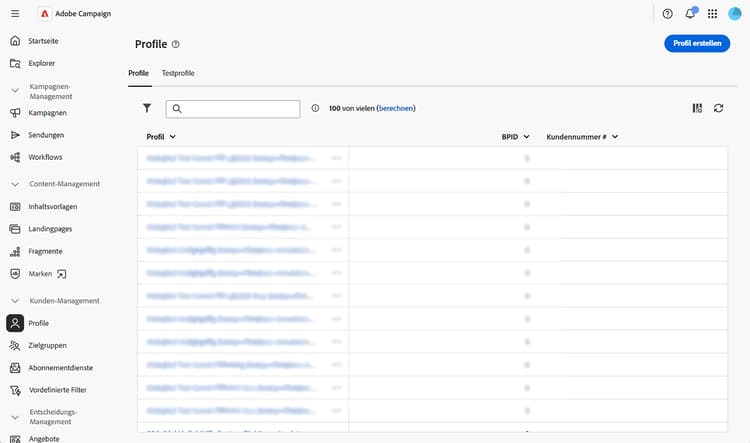The height and width of the screenshot is (443, 750).
Task: Collapse the Kampagnen-Management section
Action: tap(15, 90)
